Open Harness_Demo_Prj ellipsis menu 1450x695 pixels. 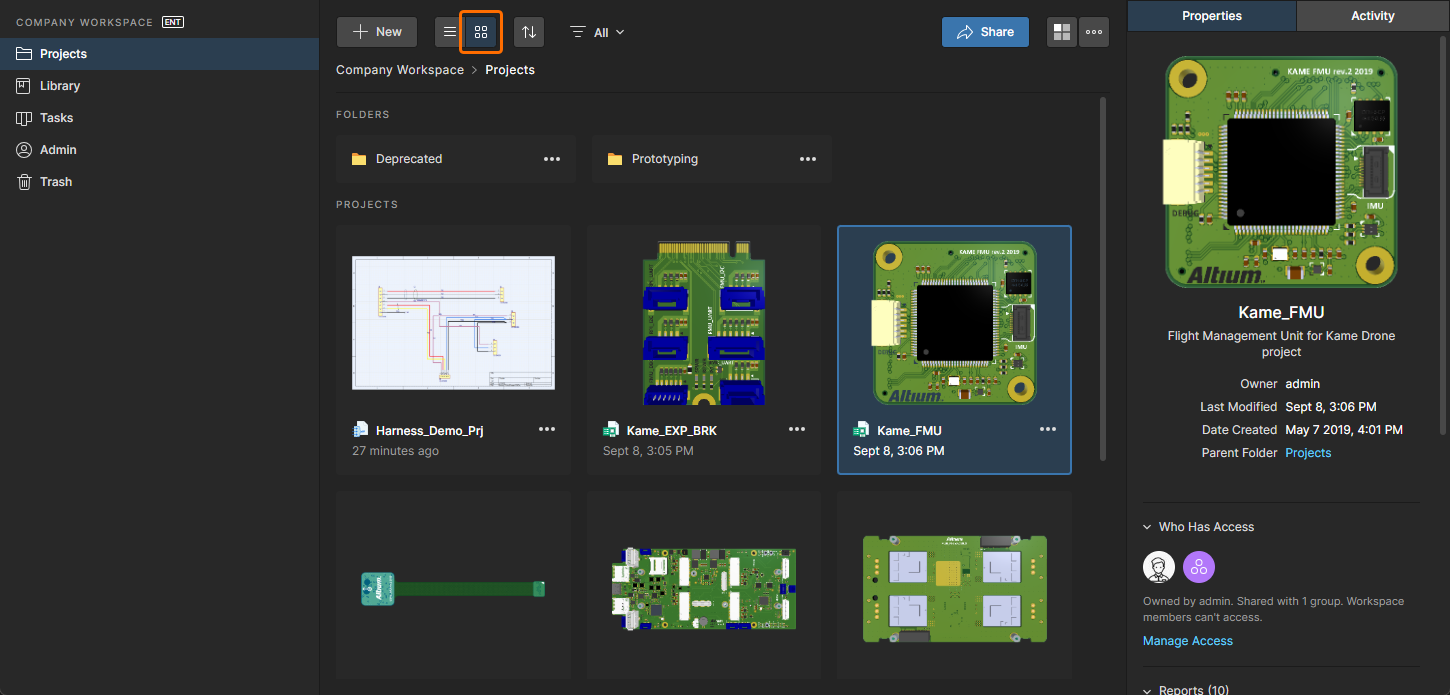point(547,429)
